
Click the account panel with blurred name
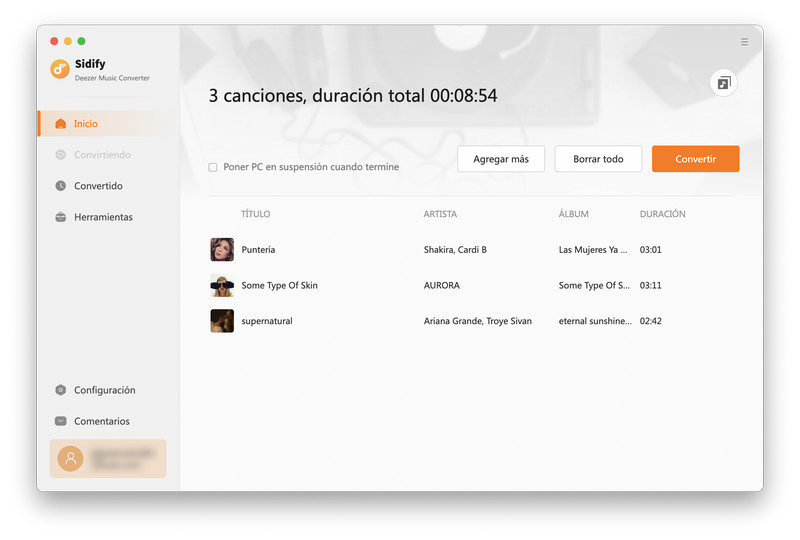coord(108,458)
